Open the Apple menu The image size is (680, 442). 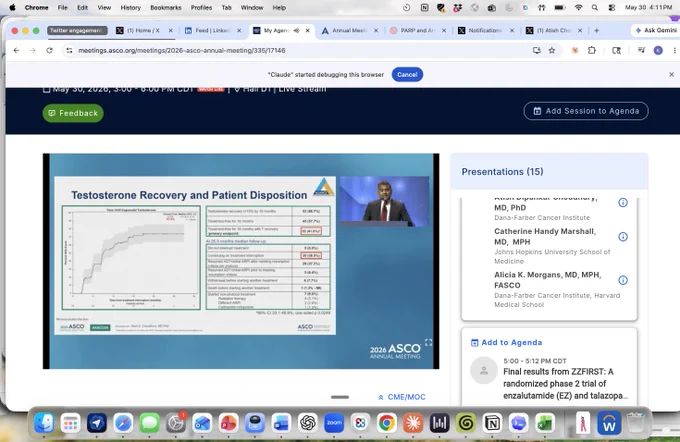[x=12, y=7]
